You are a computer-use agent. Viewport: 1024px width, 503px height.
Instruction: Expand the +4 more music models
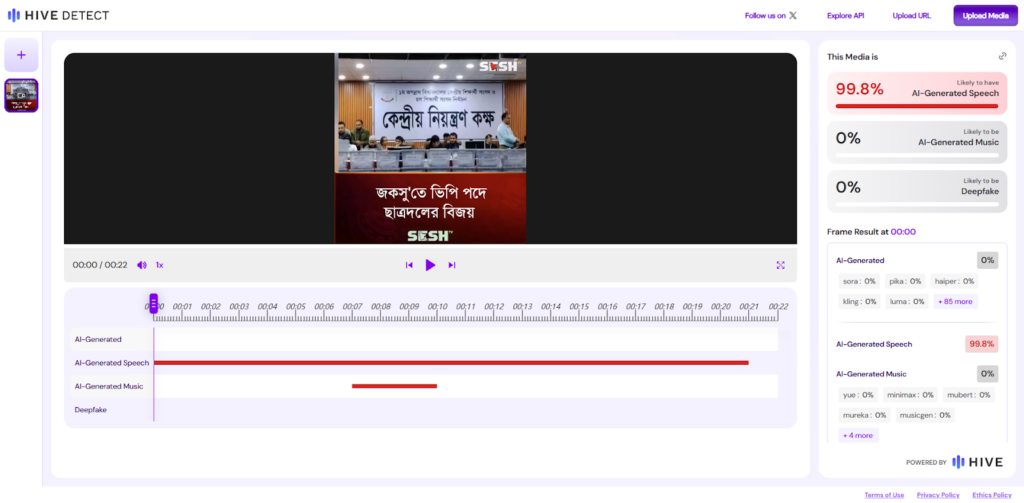tap(857, 435)
